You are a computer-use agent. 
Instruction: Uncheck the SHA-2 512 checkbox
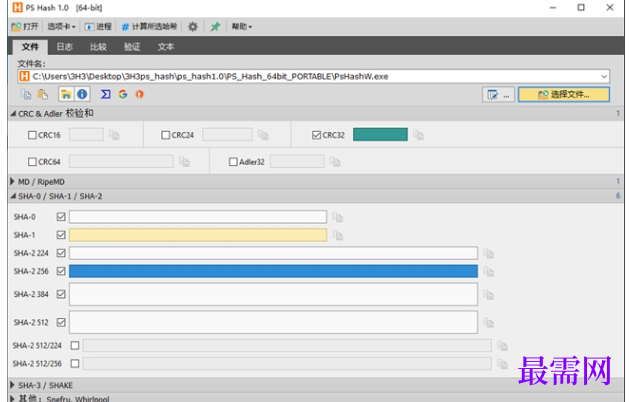61,322
